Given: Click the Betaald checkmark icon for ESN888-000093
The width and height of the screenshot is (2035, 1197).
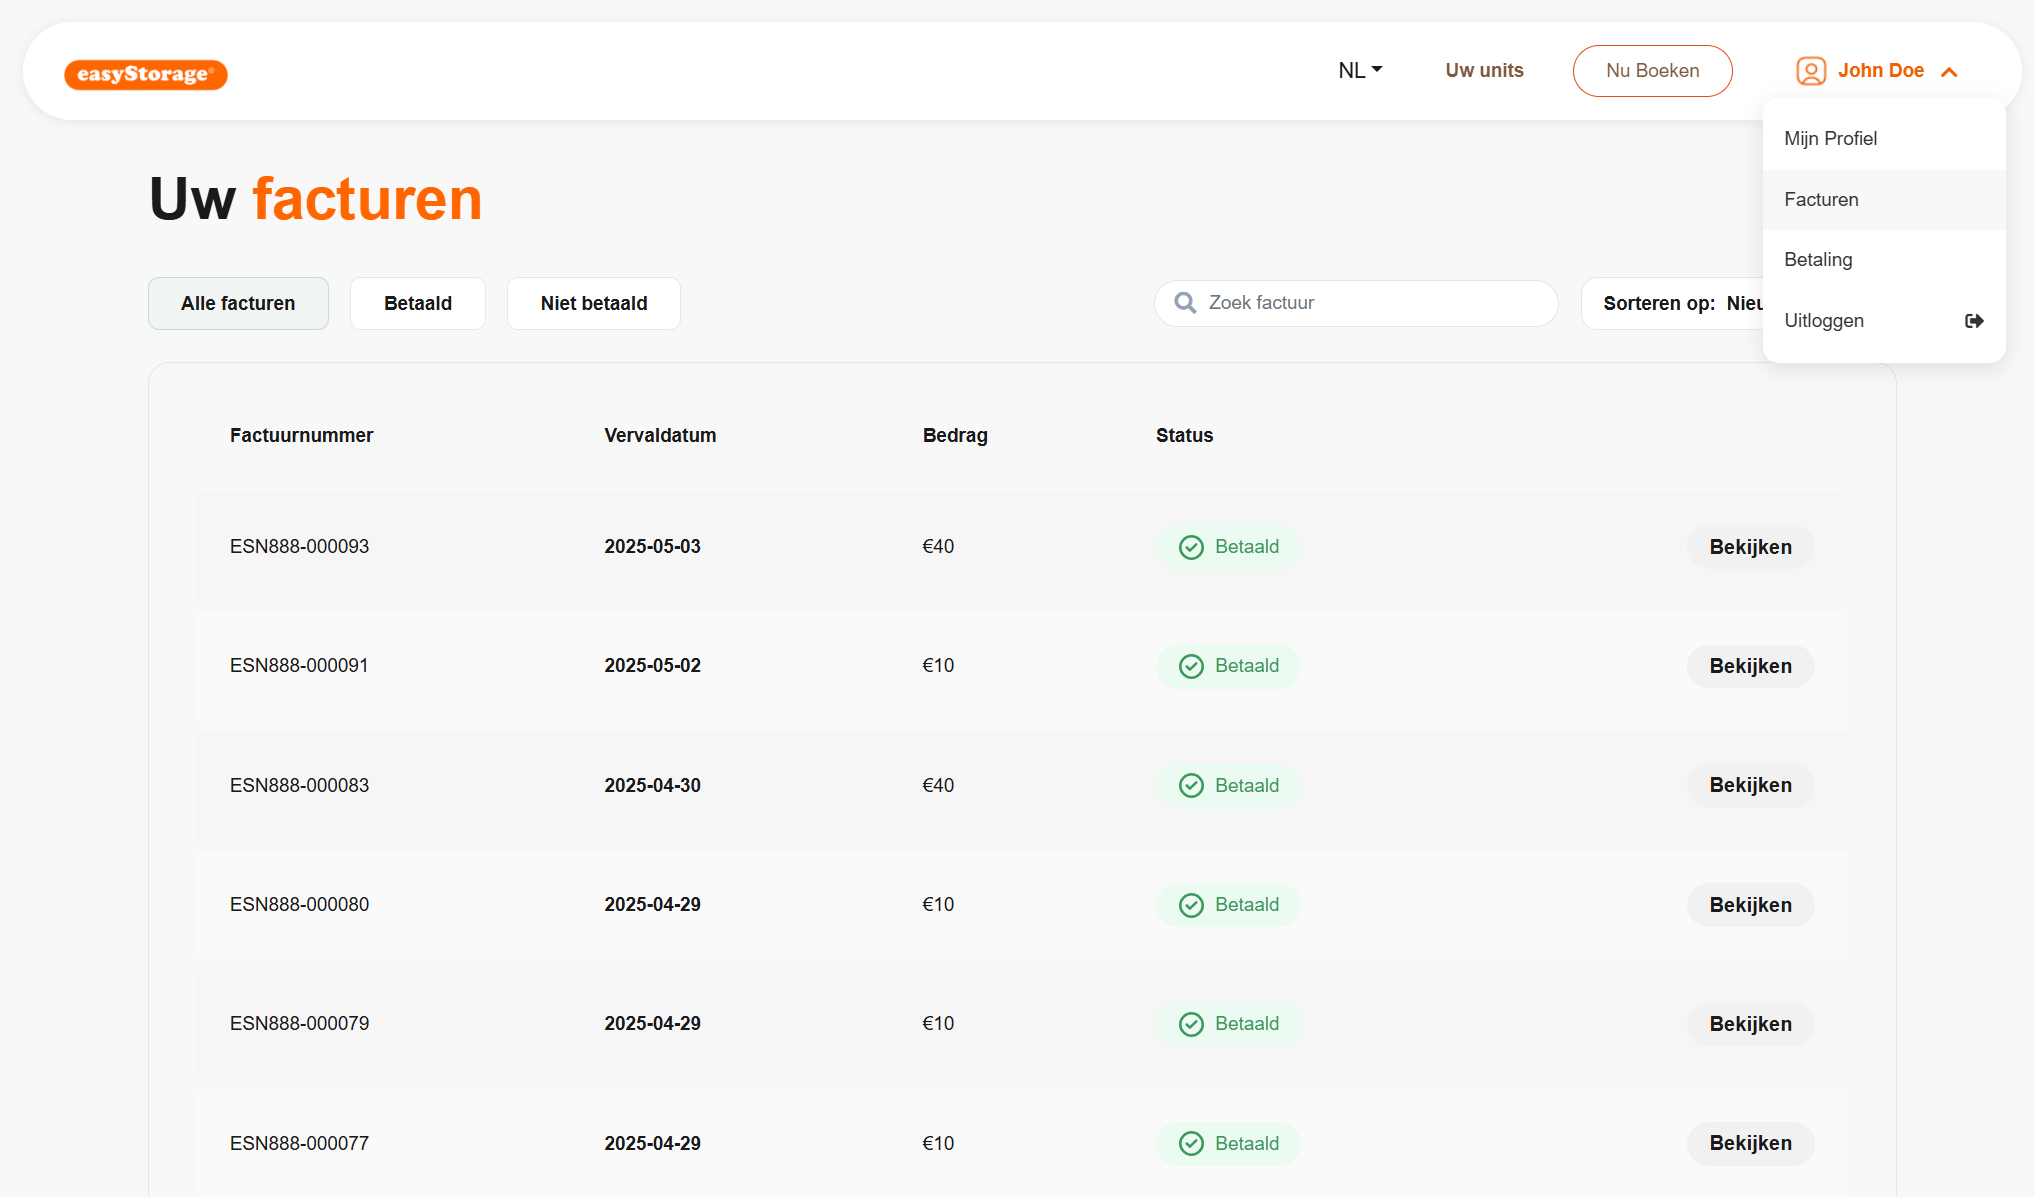Looking at the screenshot, I should click(x=1191, y=547).
